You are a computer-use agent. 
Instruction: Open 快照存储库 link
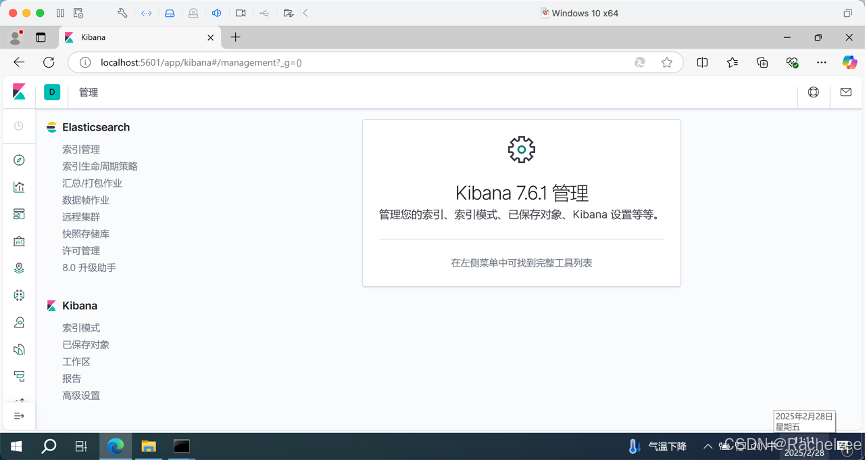(x=86, y=234)
